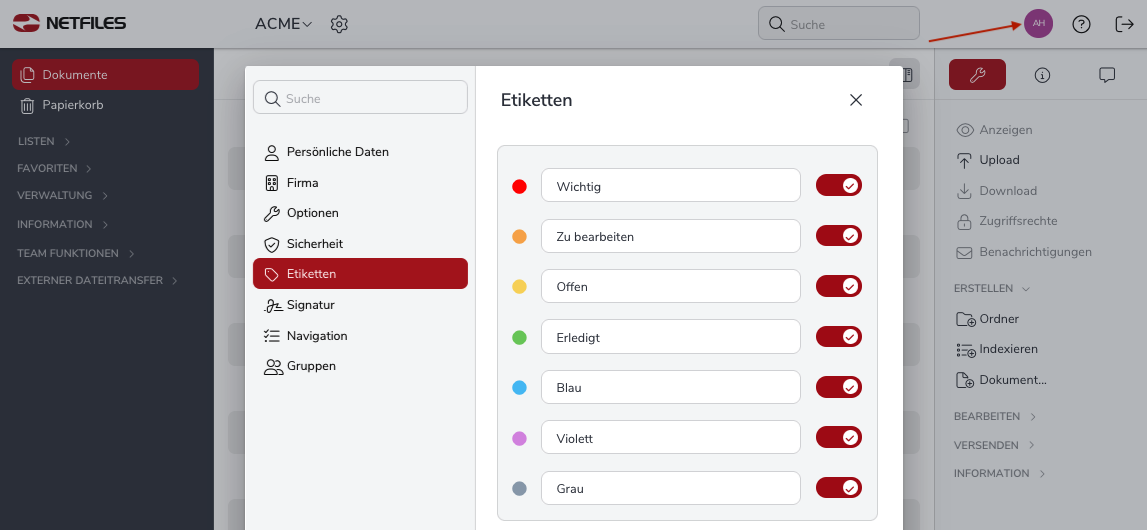Toggle off the Erledigt label switch
The width and height of the screenshot is (1147, 530).
[x=839, y=337]
